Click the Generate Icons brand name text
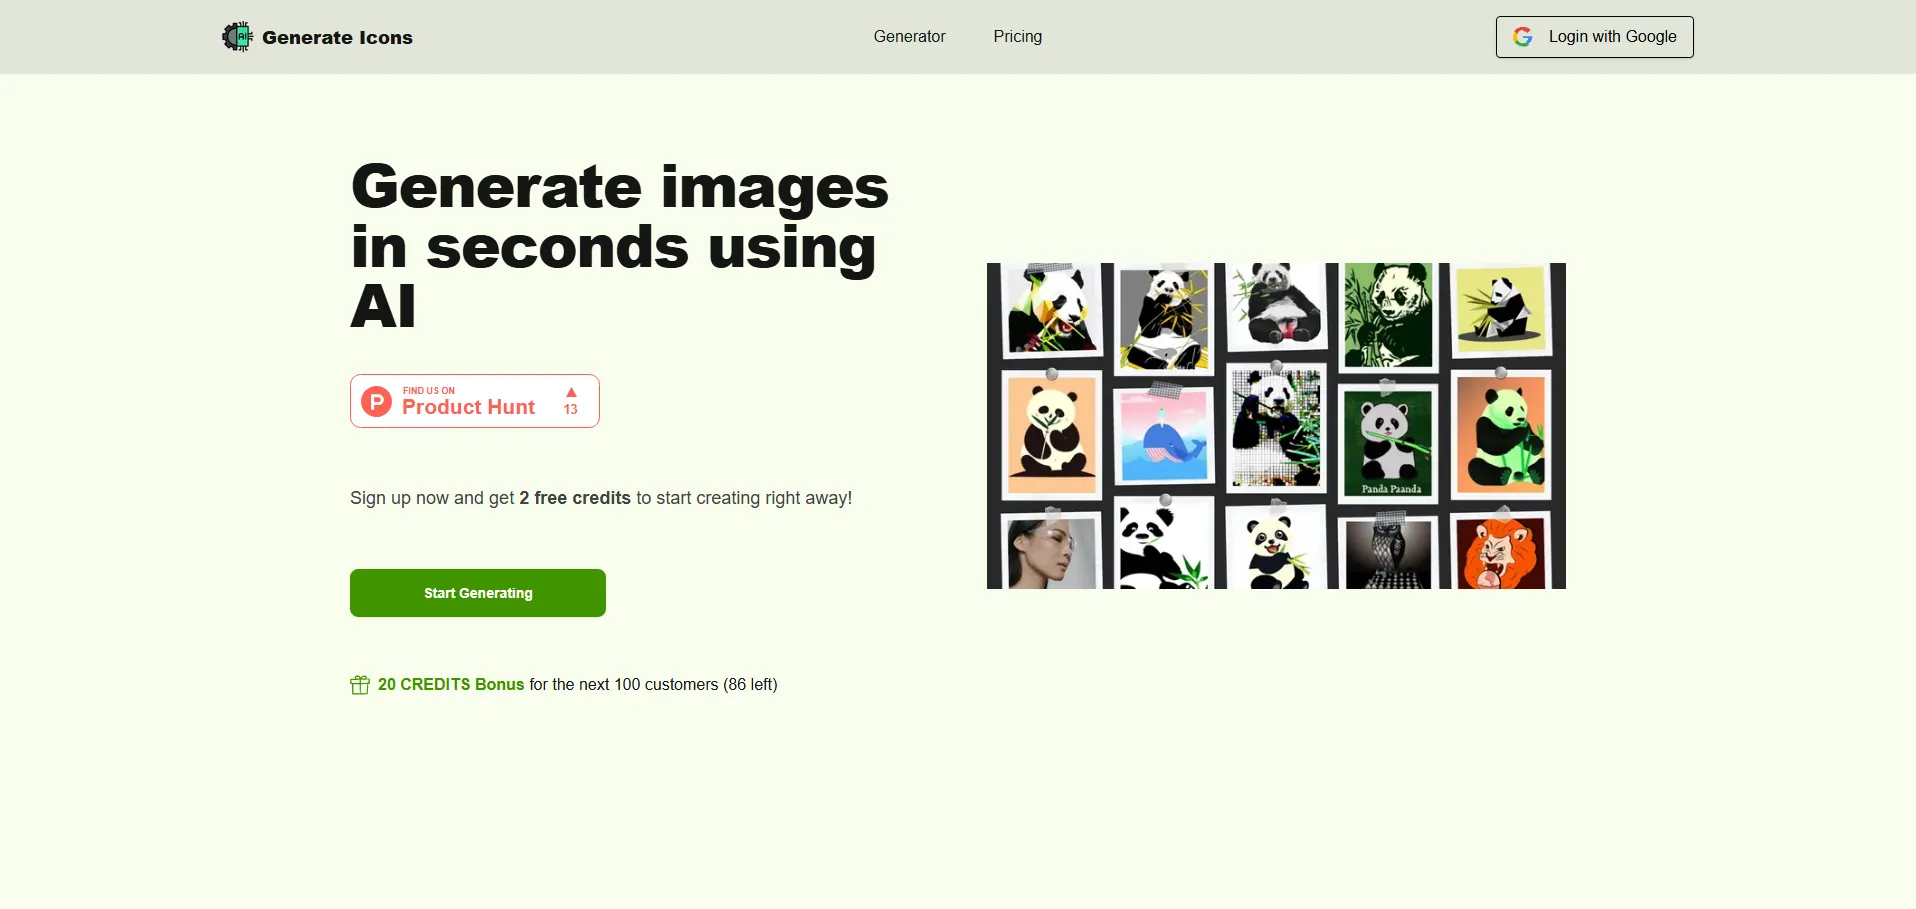This screenshot has width=1916, height=909. (337, 38)
